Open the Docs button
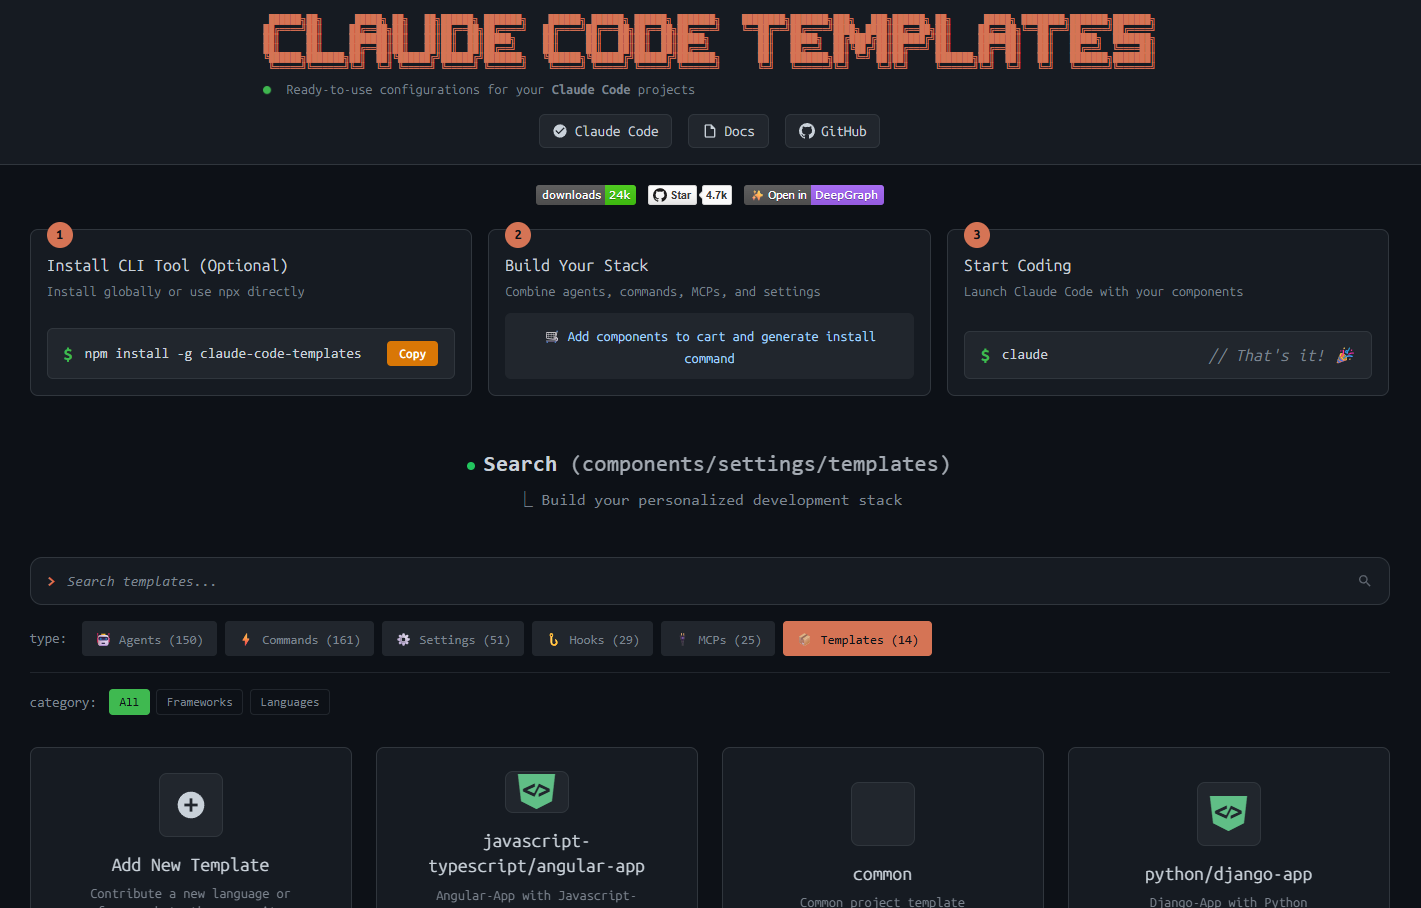The width and height of the screenshot is (1421, 908). (x=728, y=131)
